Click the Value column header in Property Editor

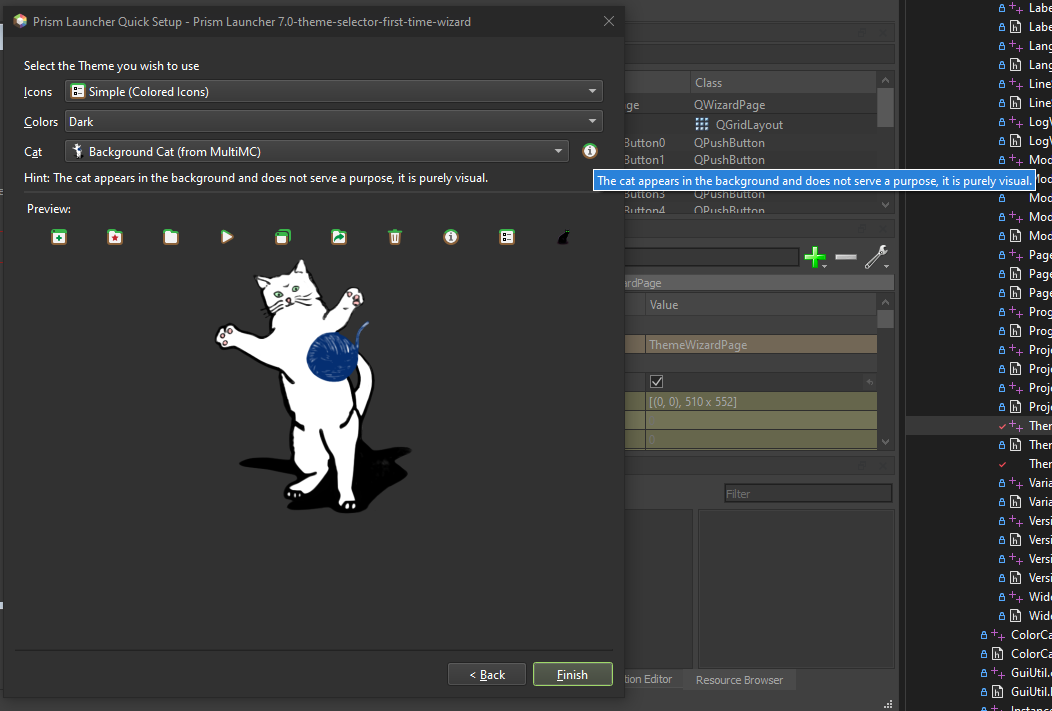(761, 305)
